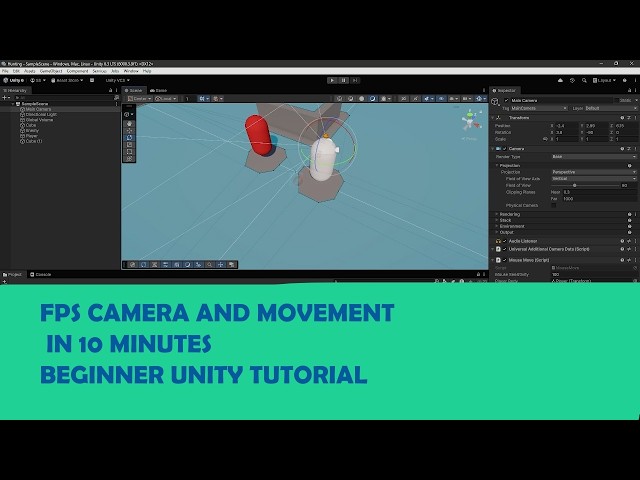
Task: Select the Rect tool in Scene toolbar
Action: point(129,151)
